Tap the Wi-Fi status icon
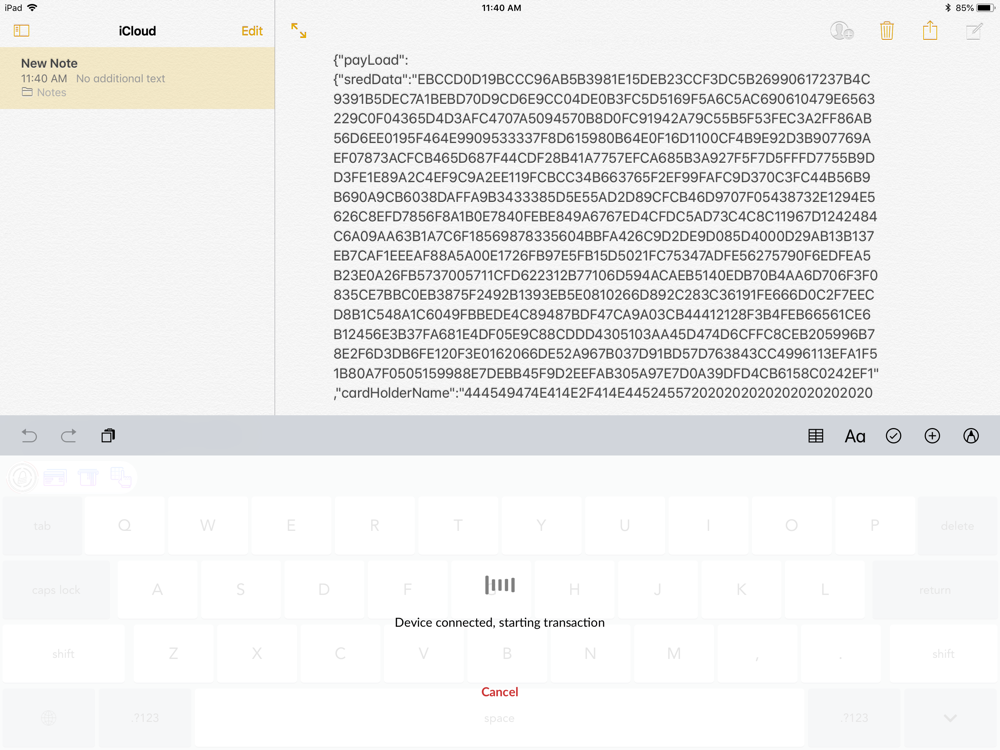Viewport: 1000px width, 750px height. 32,8
